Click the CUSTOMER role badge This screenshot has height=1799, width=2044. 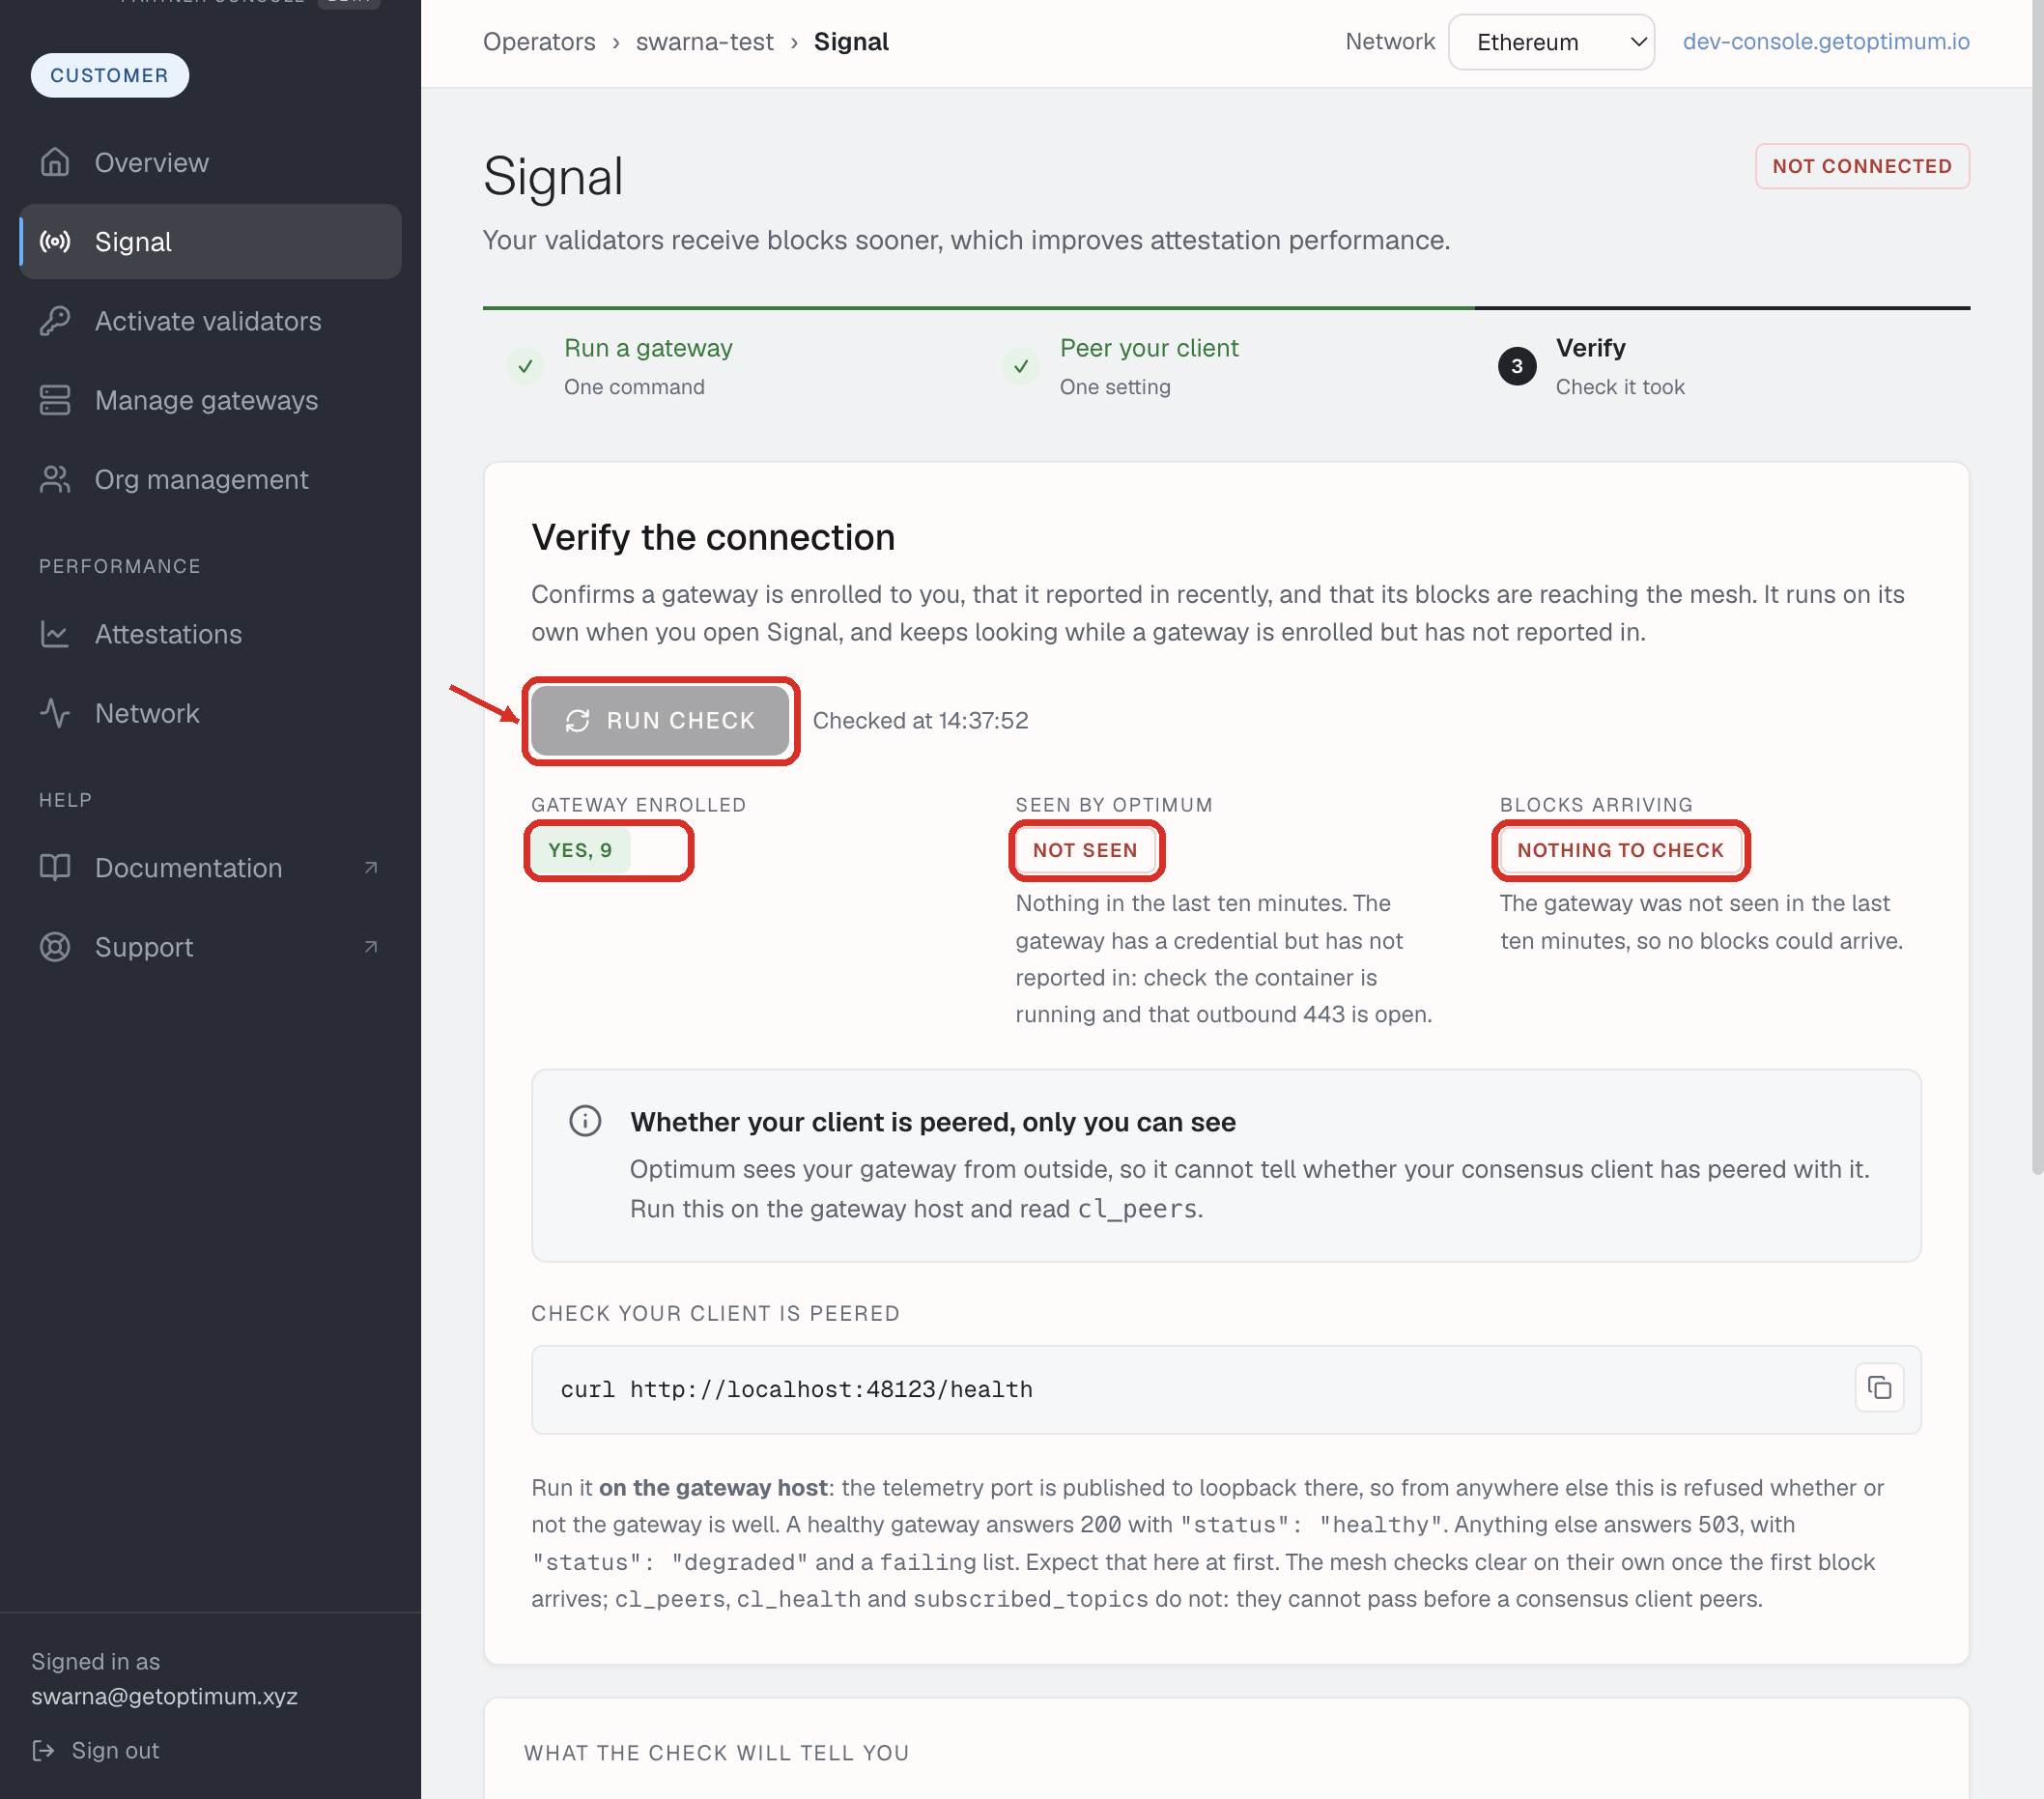[109, 75]
